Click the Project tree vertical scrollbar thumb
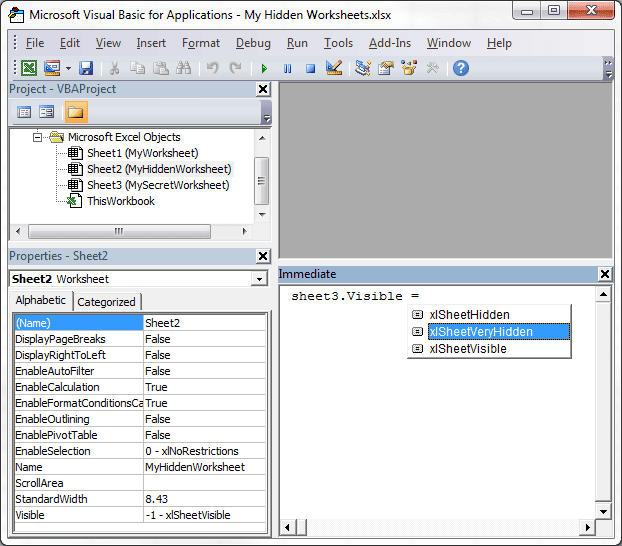 point(261,181)
